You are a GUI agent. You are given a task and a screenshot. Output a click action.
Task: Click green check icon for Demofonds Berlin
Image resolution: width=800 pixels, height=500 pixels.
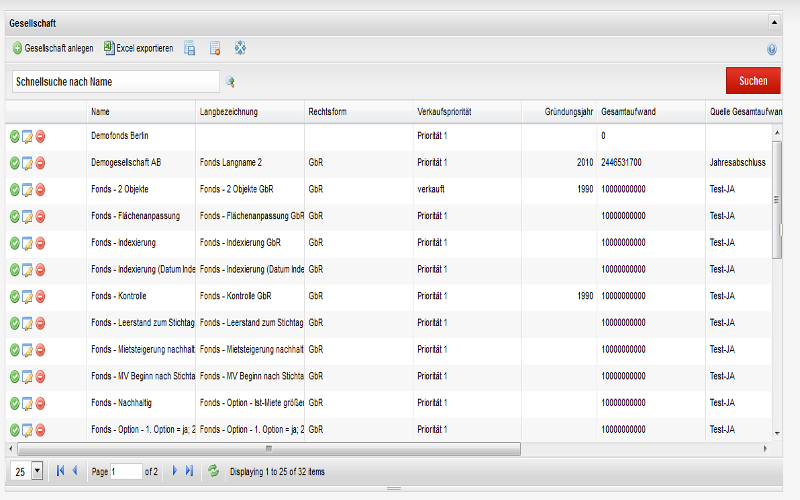coord(15,137)
